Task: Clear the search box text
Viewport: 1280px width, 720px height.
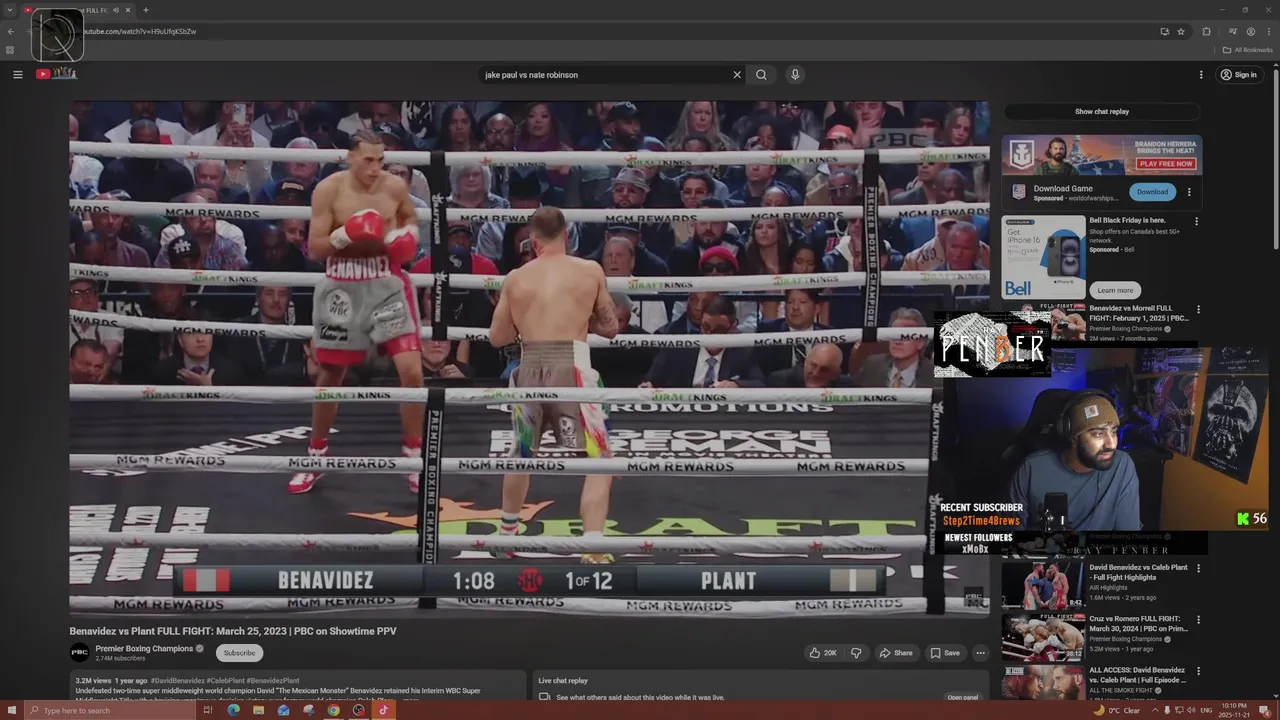Action: click(737, 74)
